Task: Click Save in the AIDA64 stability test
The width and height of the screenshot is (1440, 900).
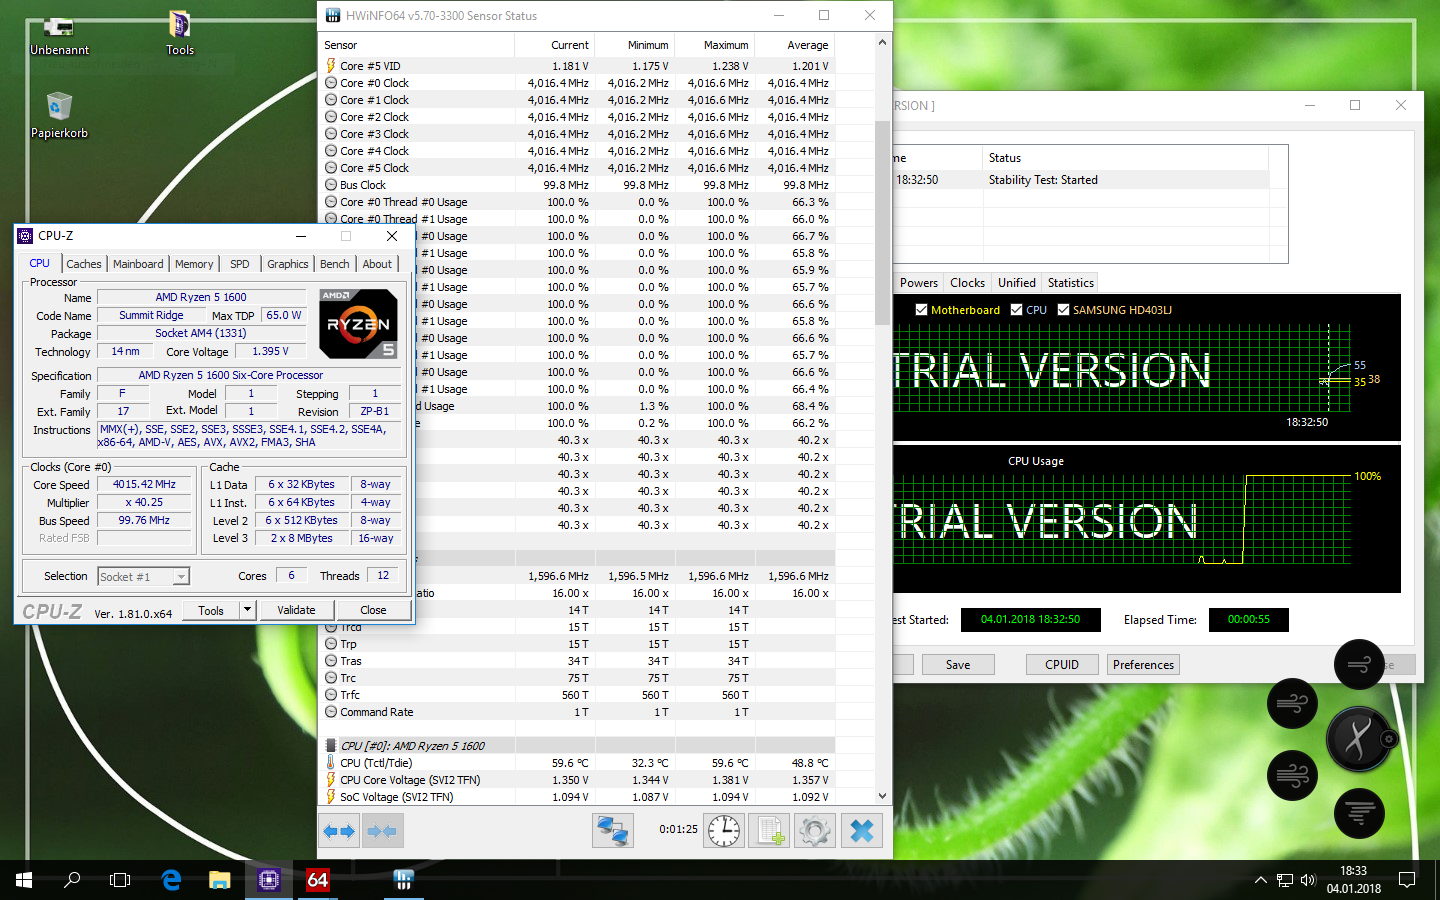Action: click(x=958, y=665)
